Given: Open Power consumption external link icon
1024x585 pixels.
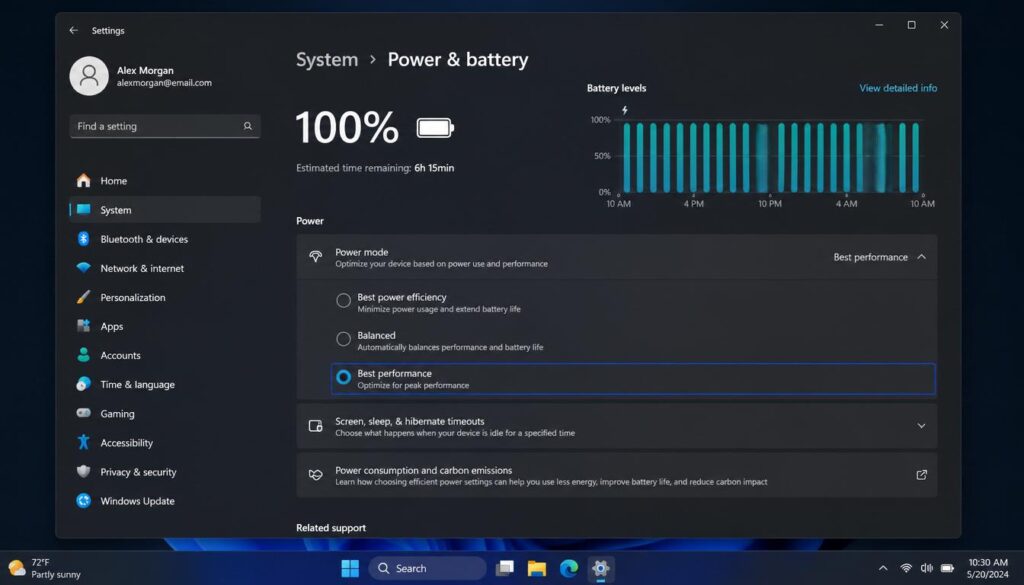Looking at the screenshot, I should click(x=921, y=475).
